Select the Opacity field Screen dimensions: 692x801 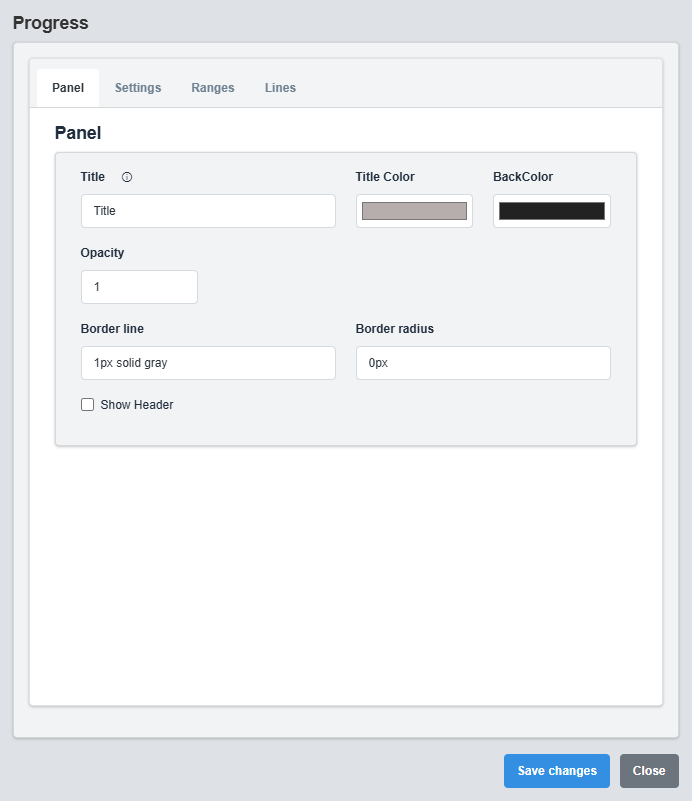(x=139, y=287)
